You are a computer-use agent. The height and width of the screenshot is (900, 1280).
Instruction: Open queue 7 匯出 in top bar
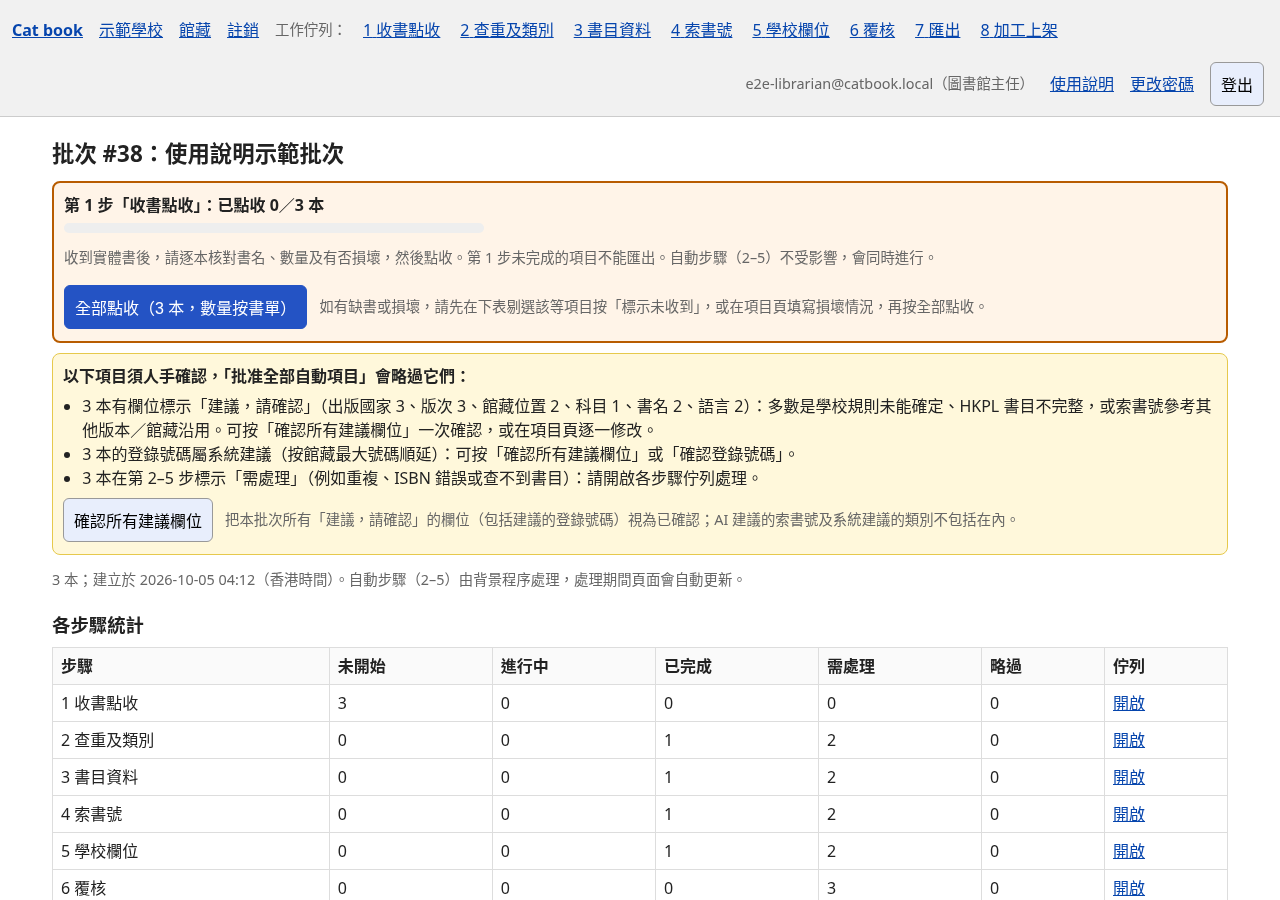click(x=938, y=30)
